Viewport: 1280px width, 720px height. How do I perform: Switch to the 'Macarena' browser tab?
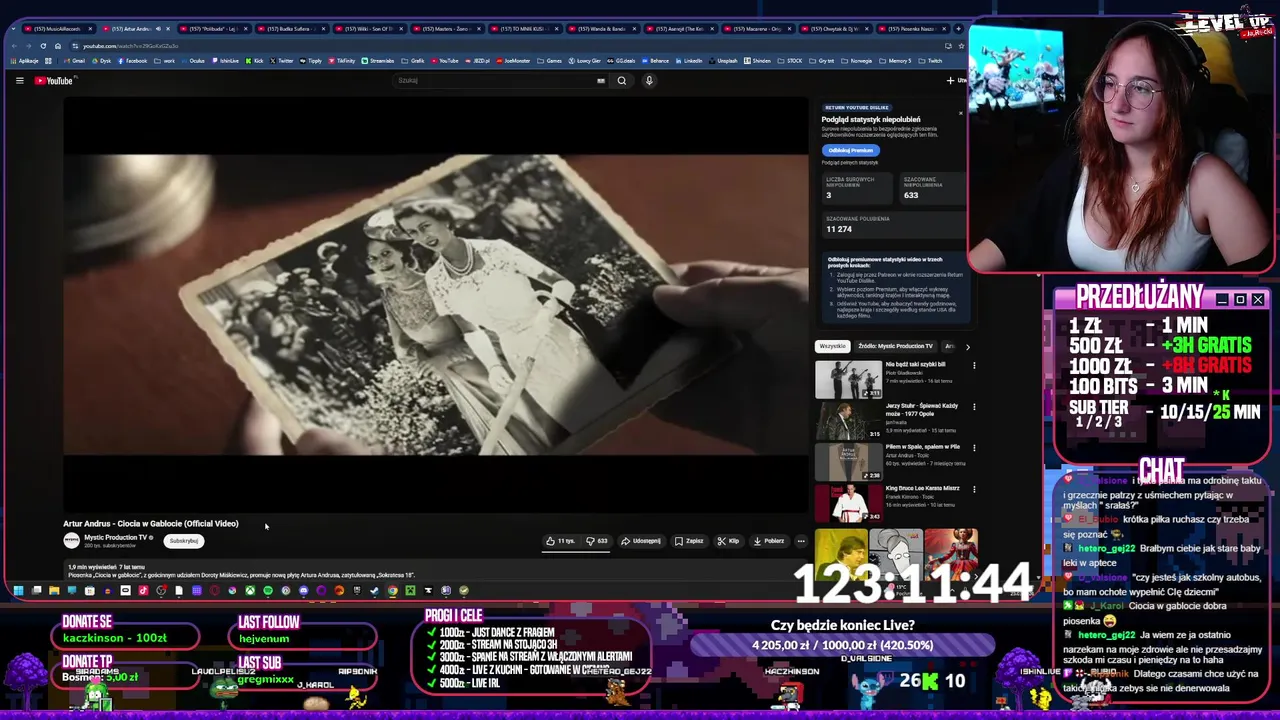click(x=757, y=29)
